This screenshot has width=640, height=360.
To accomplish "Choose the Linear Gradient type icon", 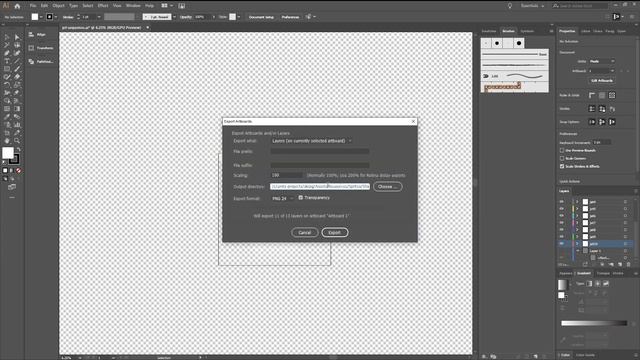I will [589, 283].
